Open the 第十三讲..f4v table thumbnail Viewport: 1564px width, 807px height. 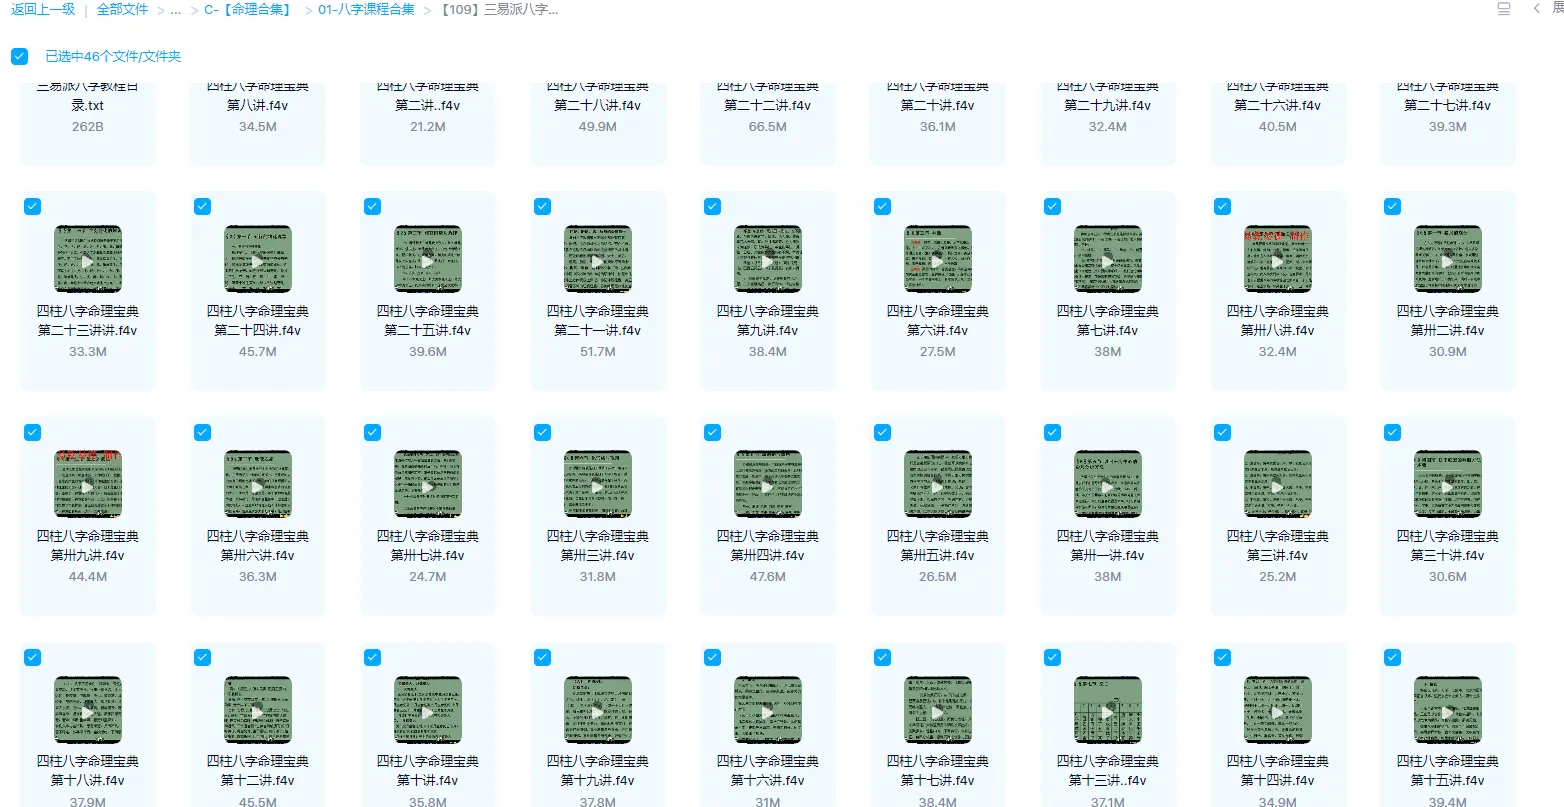coord(1108,710)
